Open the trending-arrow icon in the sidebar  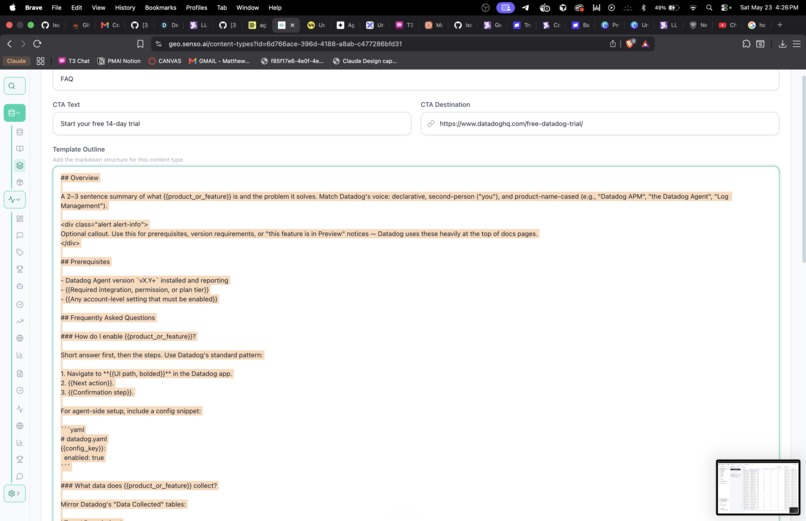20,322
